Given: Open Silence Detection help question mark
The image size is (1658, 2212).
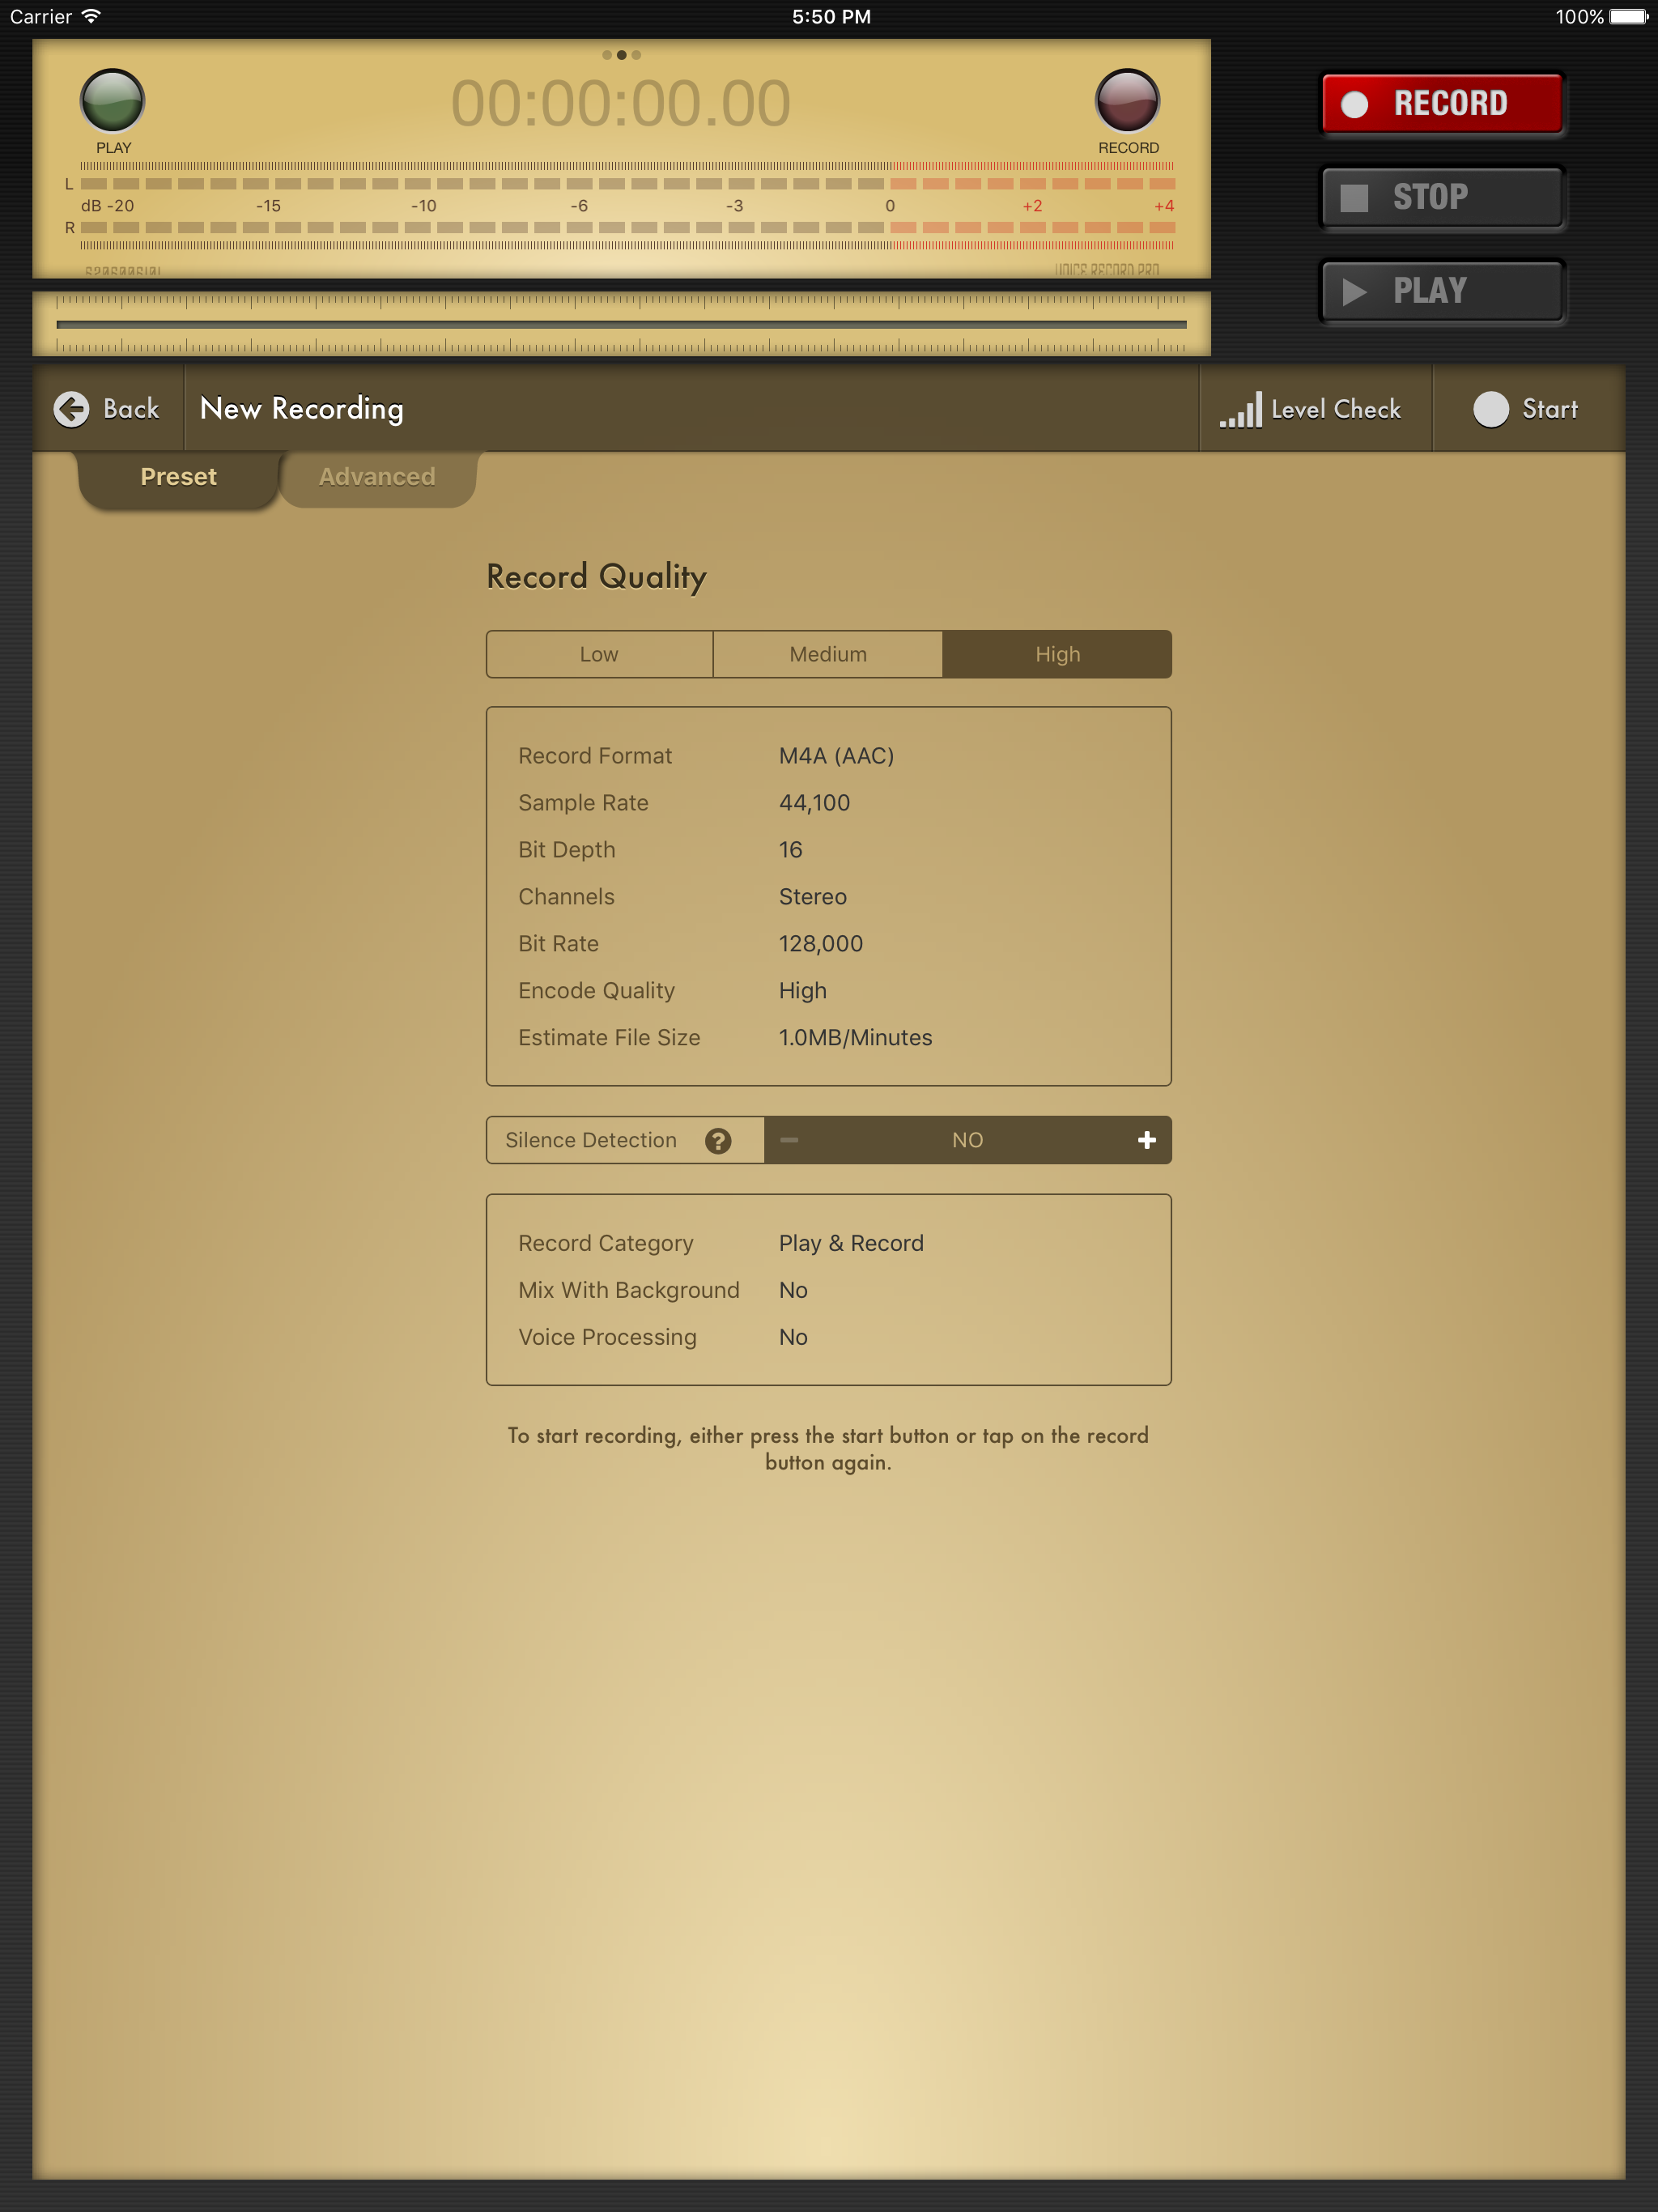Looking at the screenshot, I should point(718,1141).
